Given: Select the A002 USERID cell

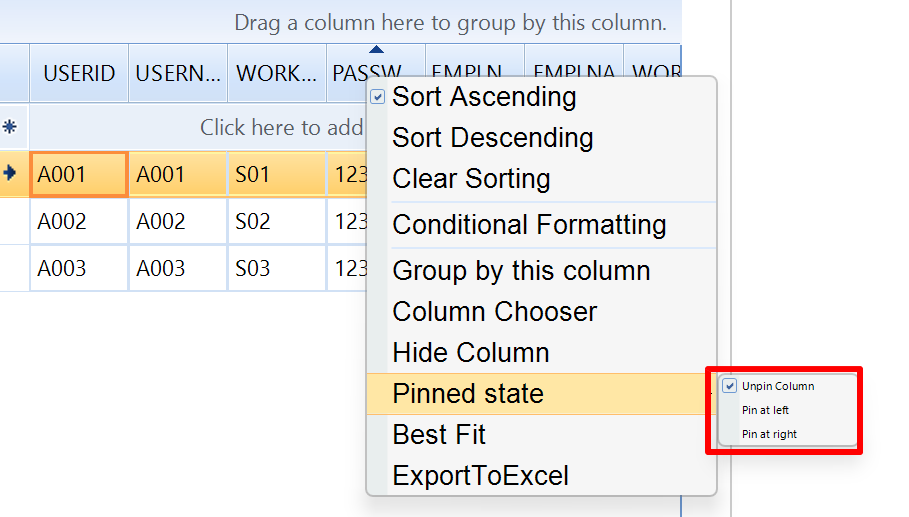Looking at the screenshot, I should (79, 221).
